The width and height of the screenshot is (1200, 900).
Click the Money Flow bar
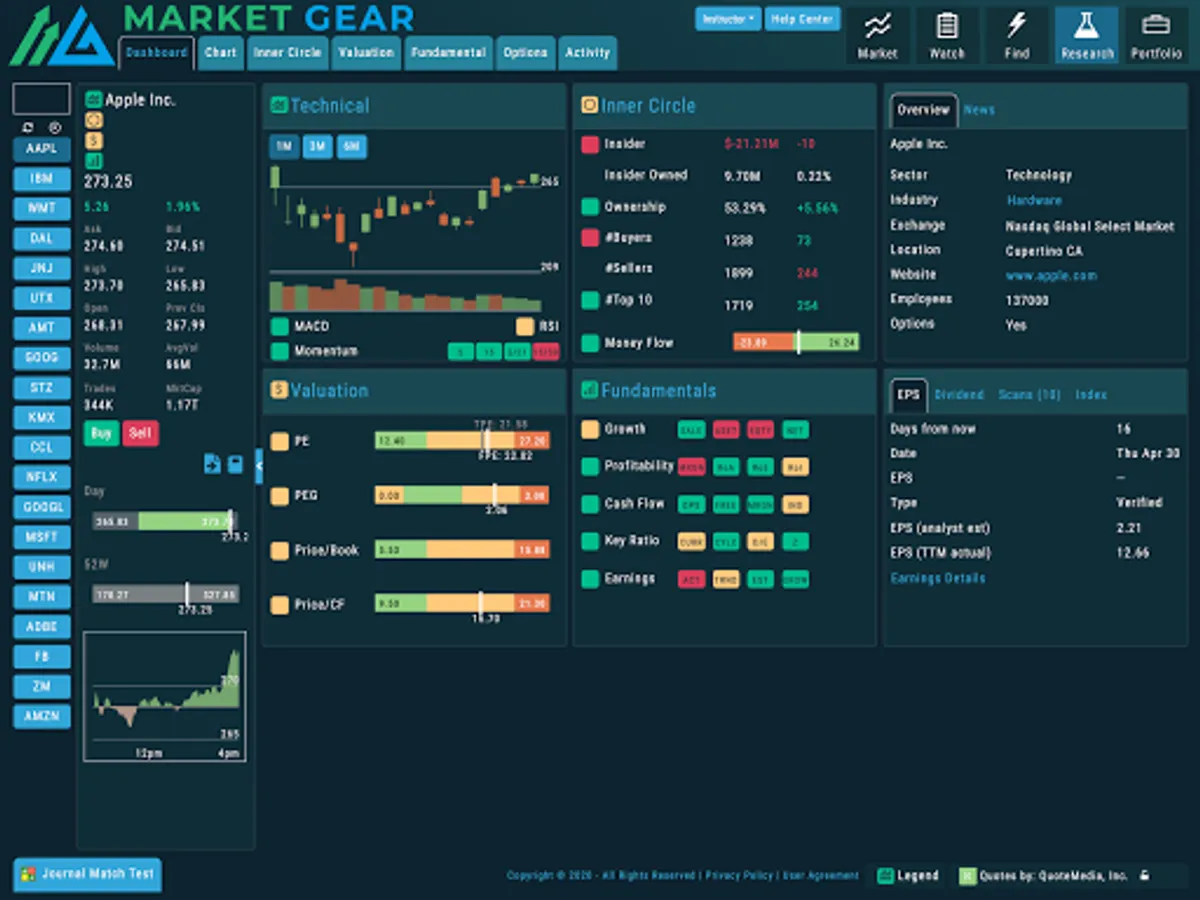(796, 342)
